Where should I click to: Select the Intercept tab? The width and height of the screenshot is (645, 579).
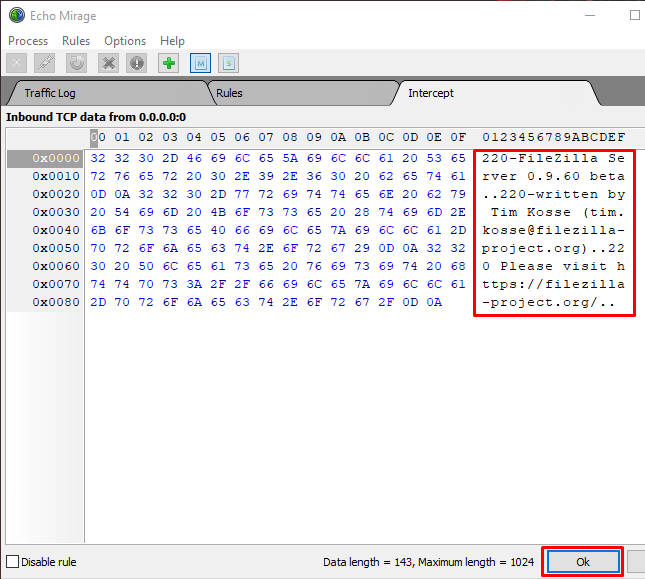(496, 93)
